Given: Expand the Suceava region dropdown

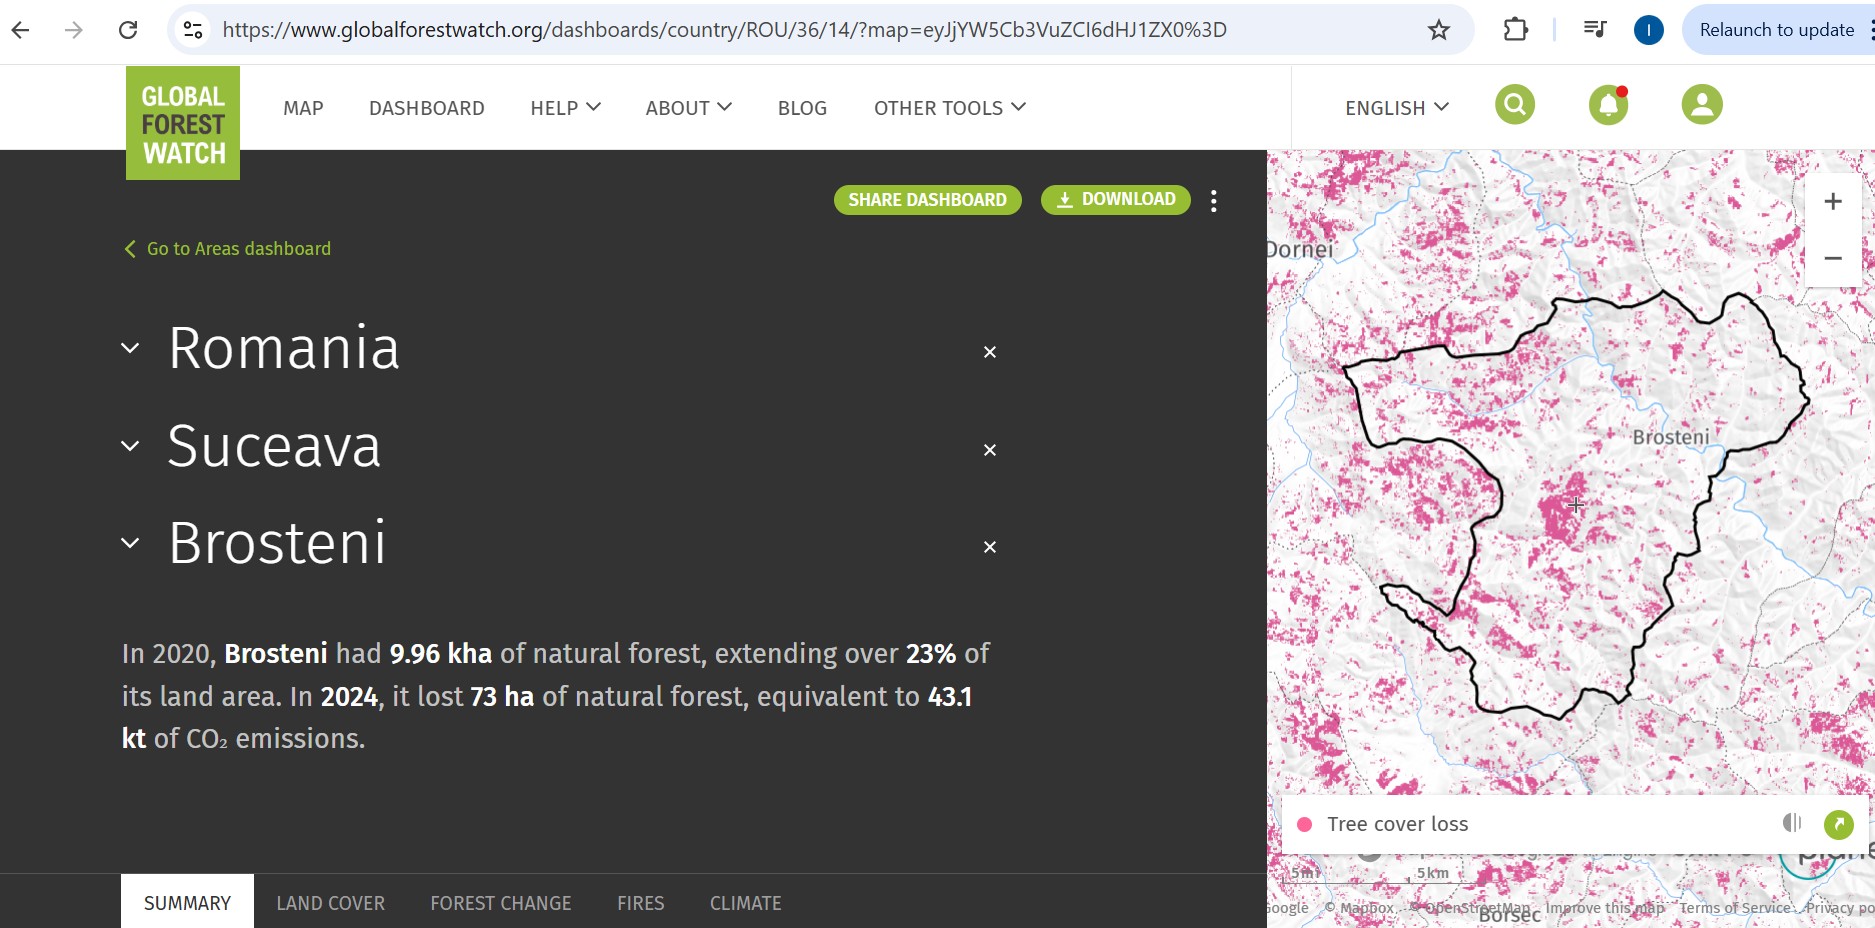Looking at the screenshot, I should point(130,446).
